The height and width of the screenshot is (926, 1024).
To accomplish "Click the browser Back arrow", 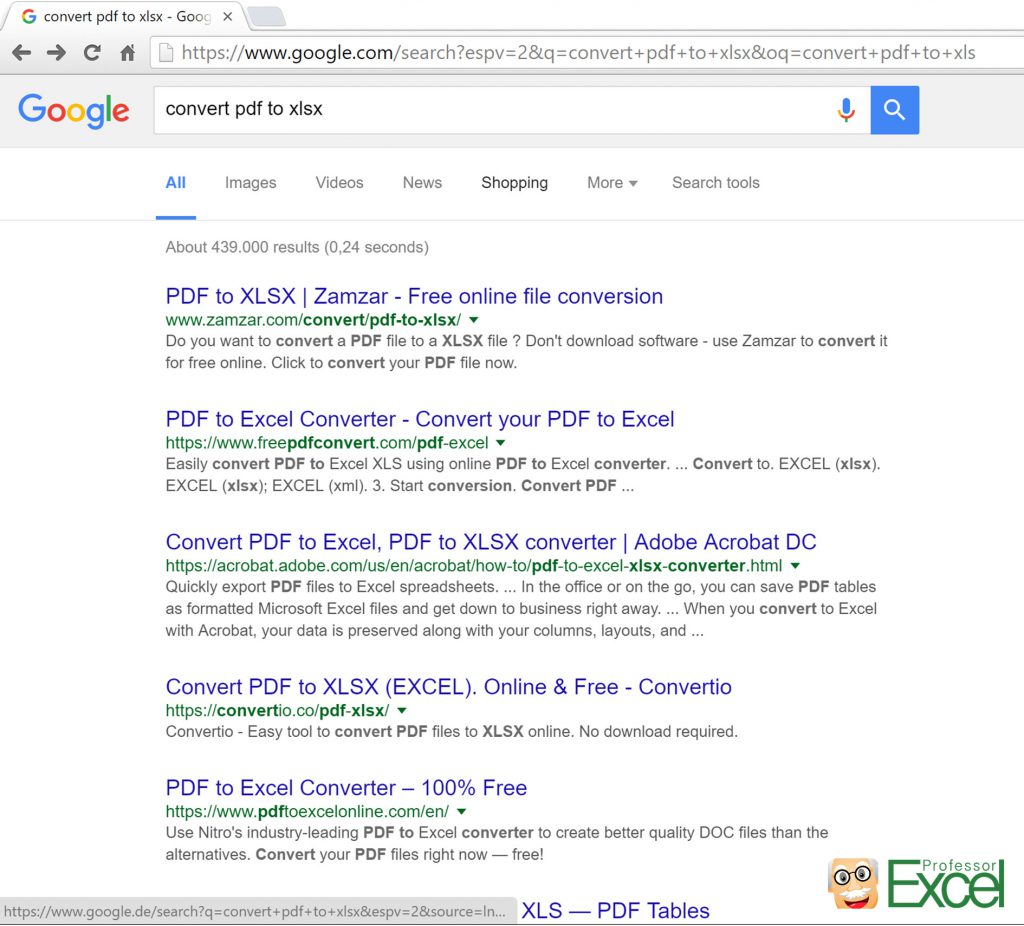I will click(x=22, y=52).
